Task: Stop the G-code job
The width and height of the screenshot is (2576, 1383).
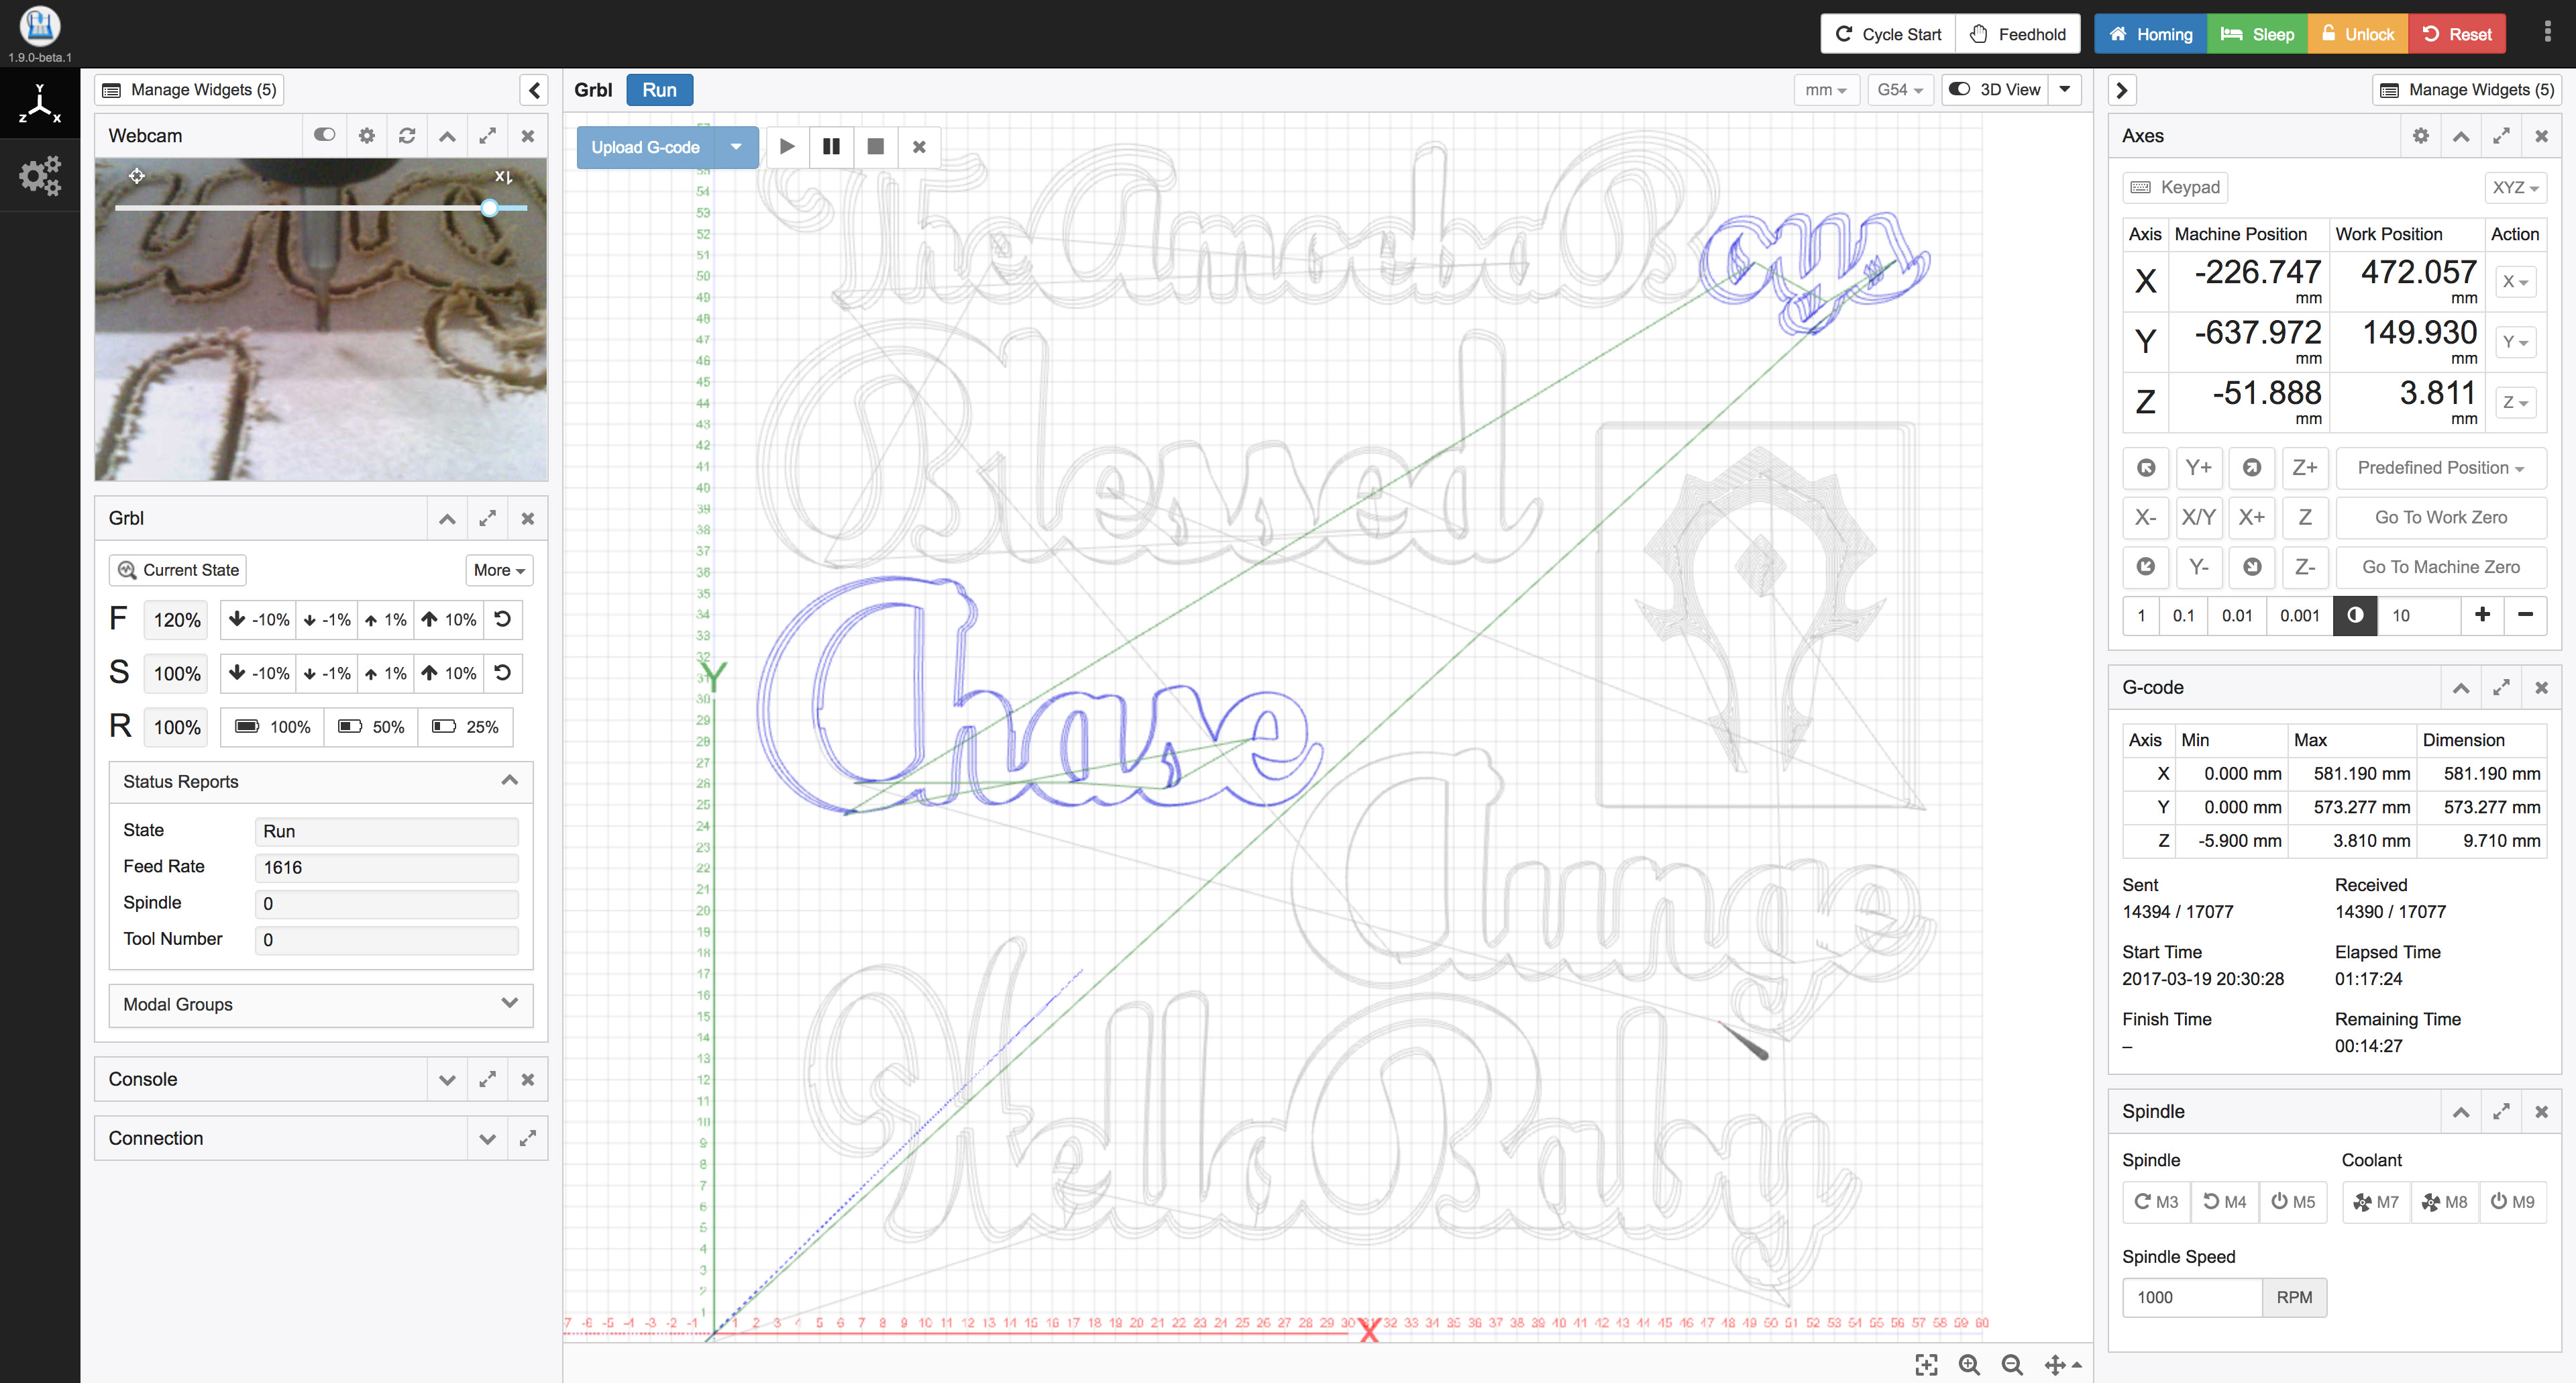Action: [875, 147]
